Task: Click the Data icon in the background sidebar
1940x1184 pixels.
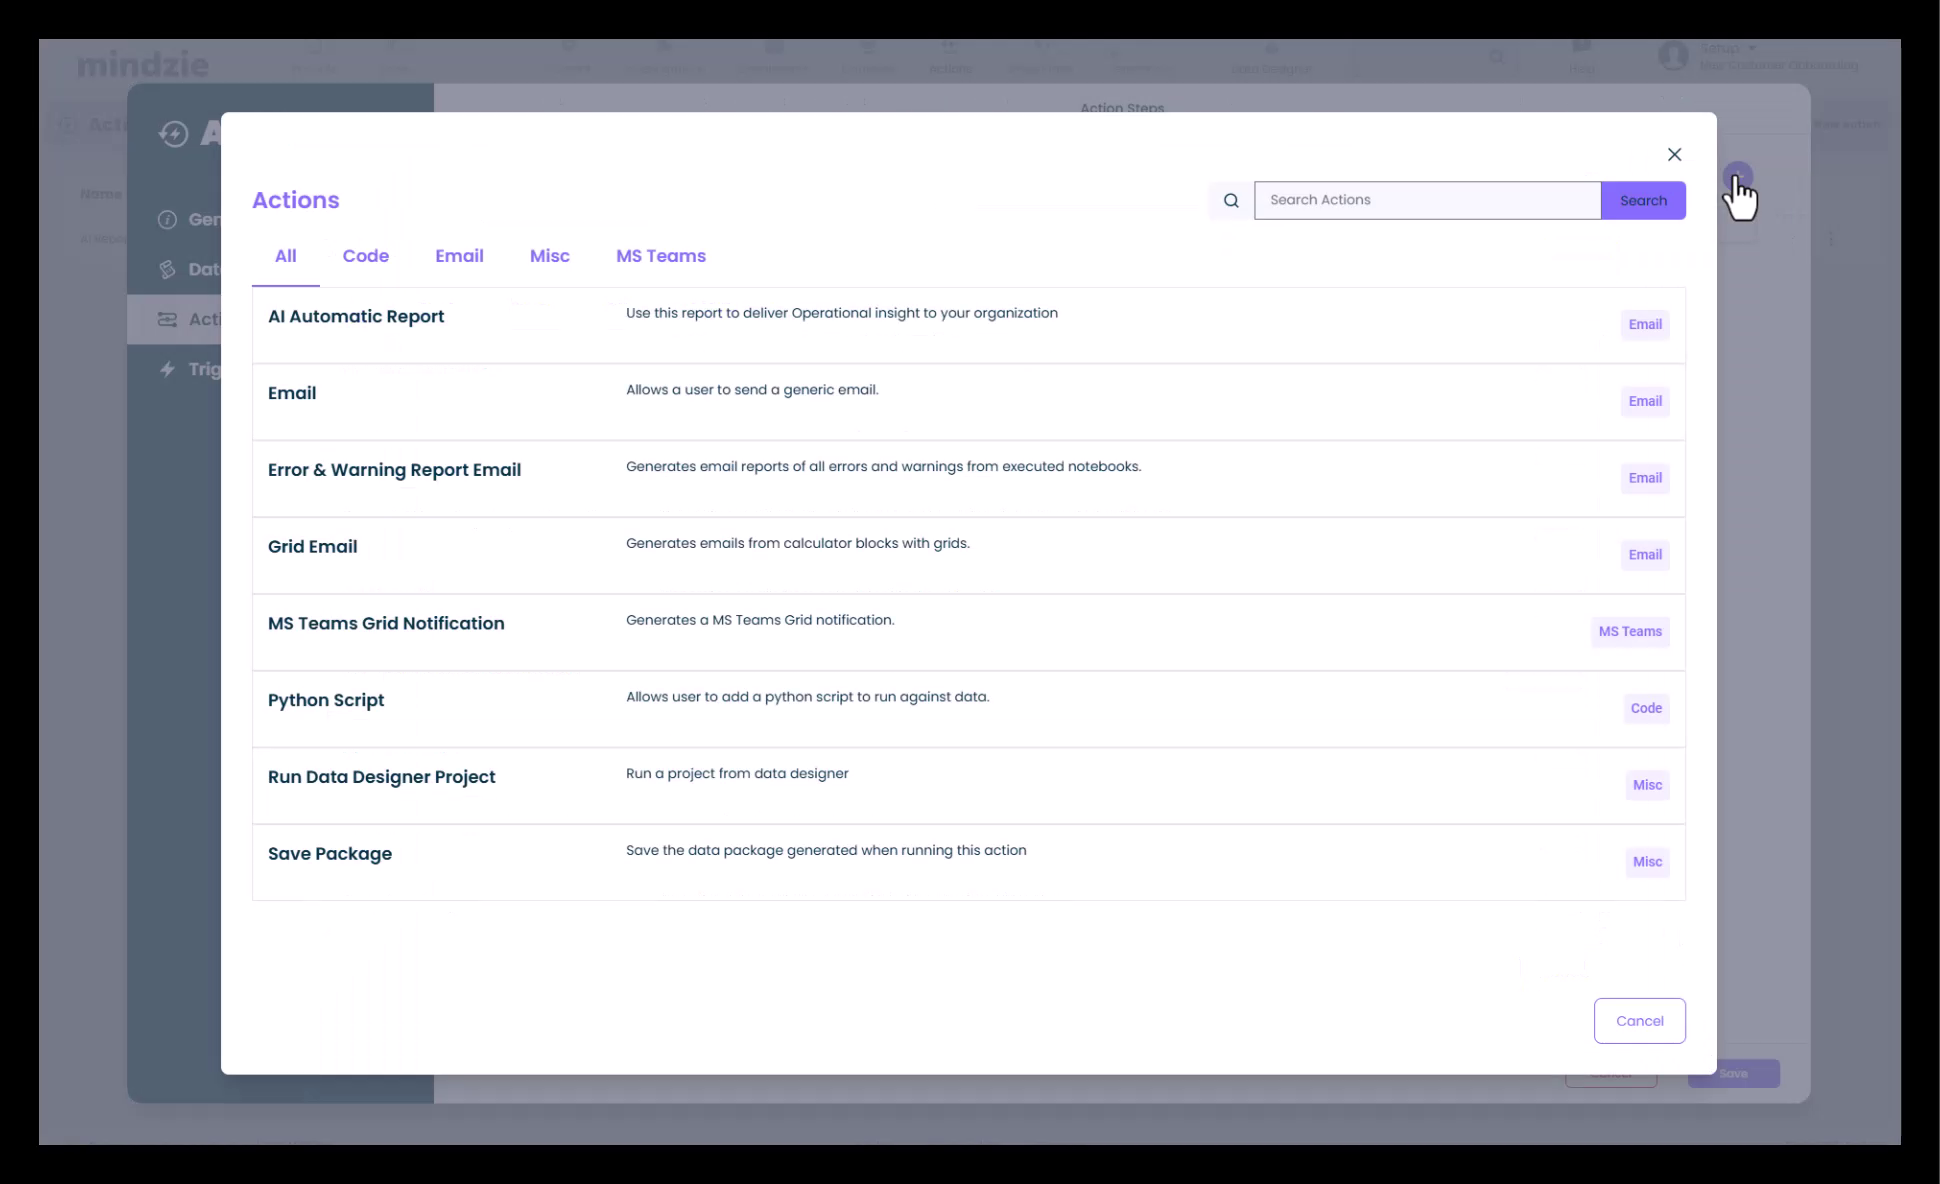Action: coord(167,269)
